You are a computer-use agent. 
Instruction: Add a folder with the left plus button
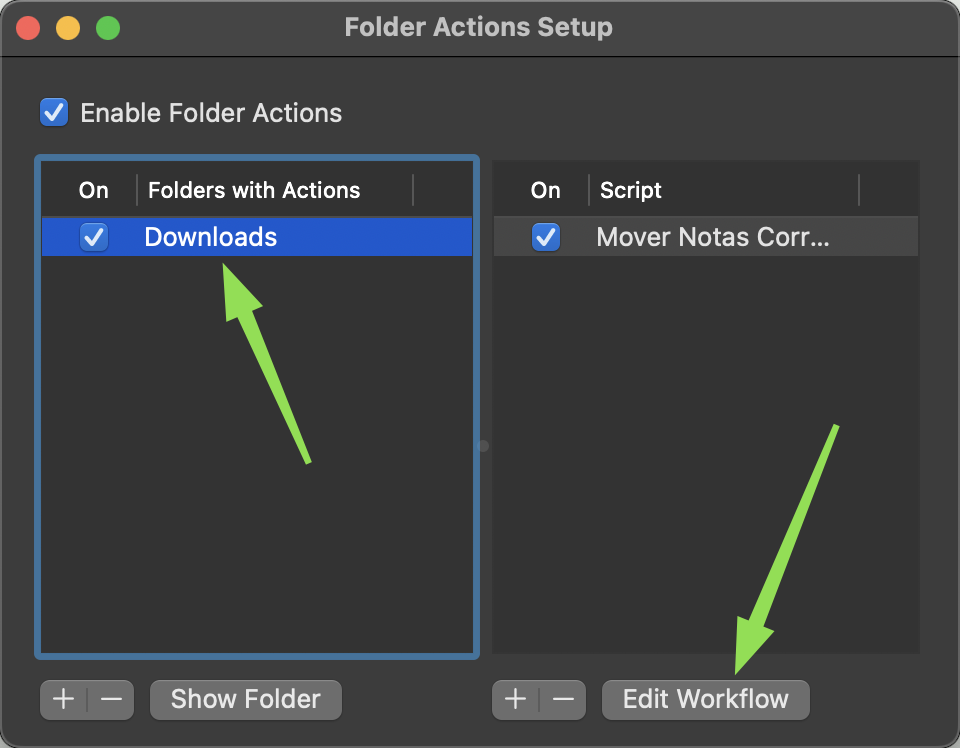point(64,699)
